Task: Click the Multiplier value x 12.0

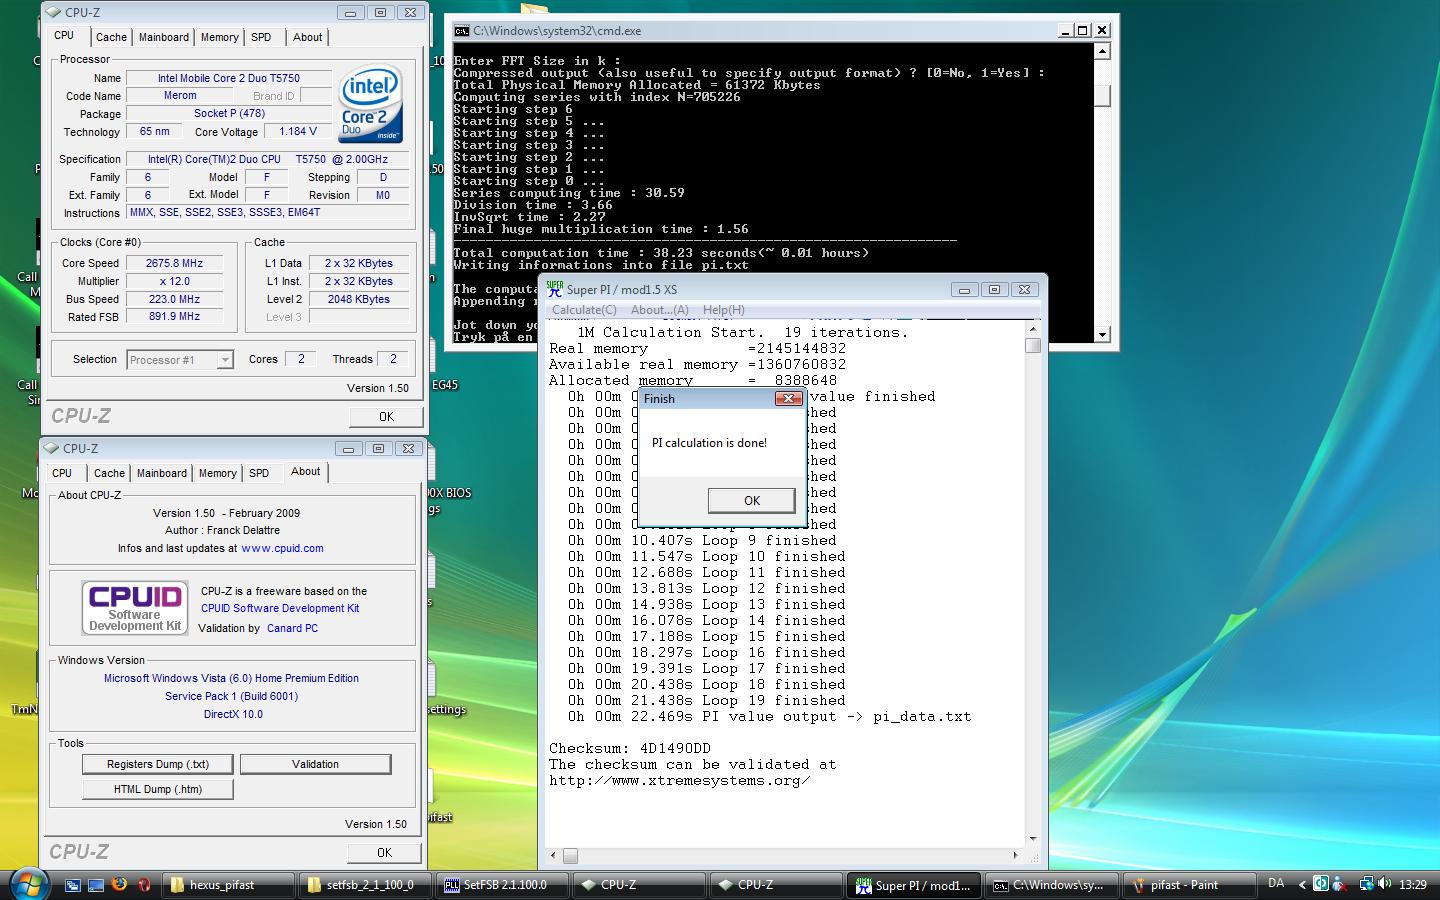Action: pyautogui.click(x=174, y=281)
